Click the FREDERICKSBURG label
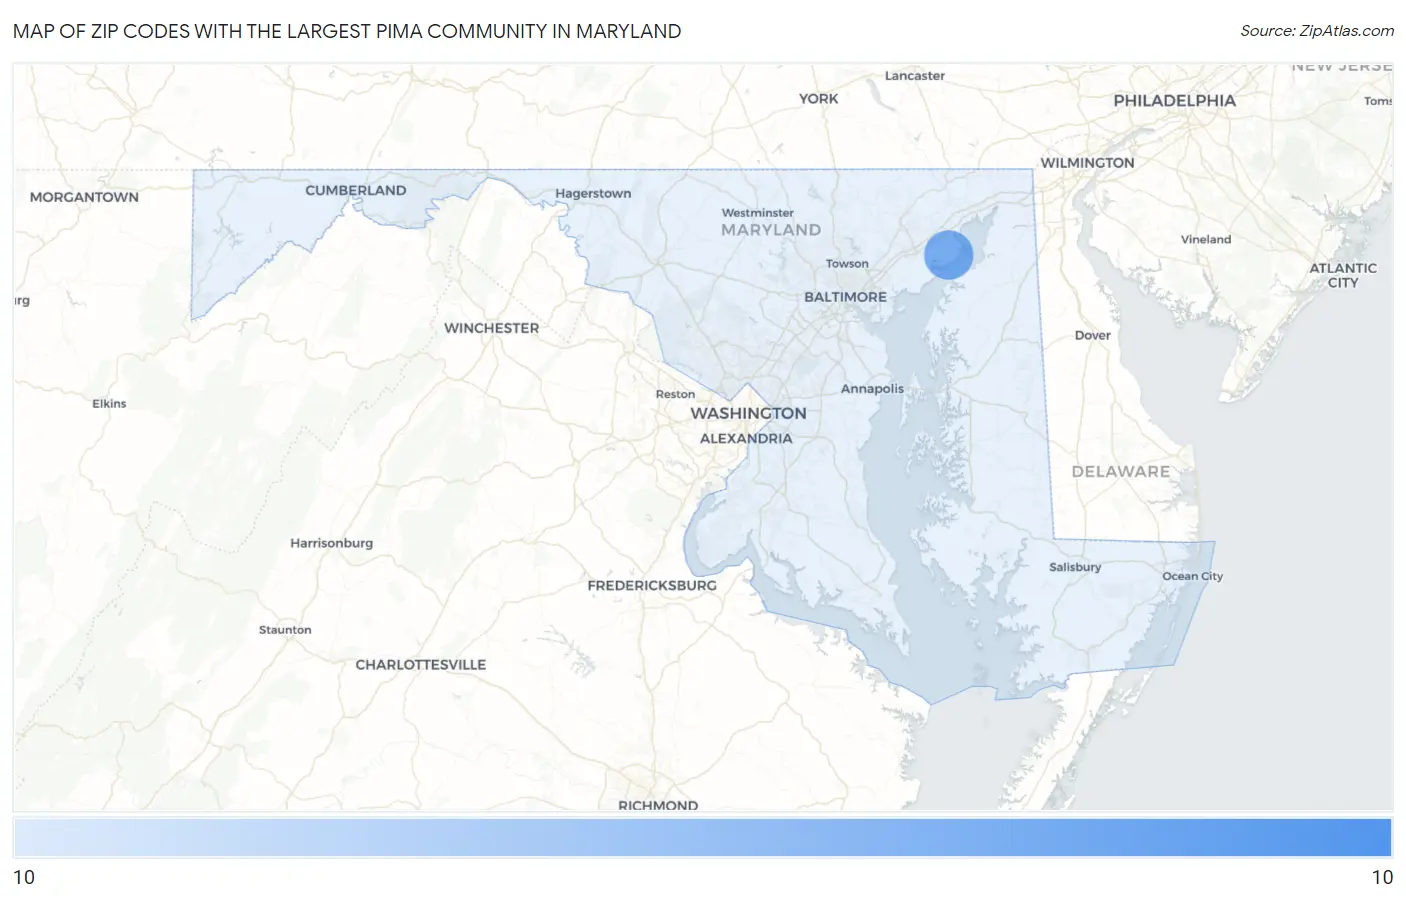This screenshot has height=899, width=1406. [x=652, y=586]
